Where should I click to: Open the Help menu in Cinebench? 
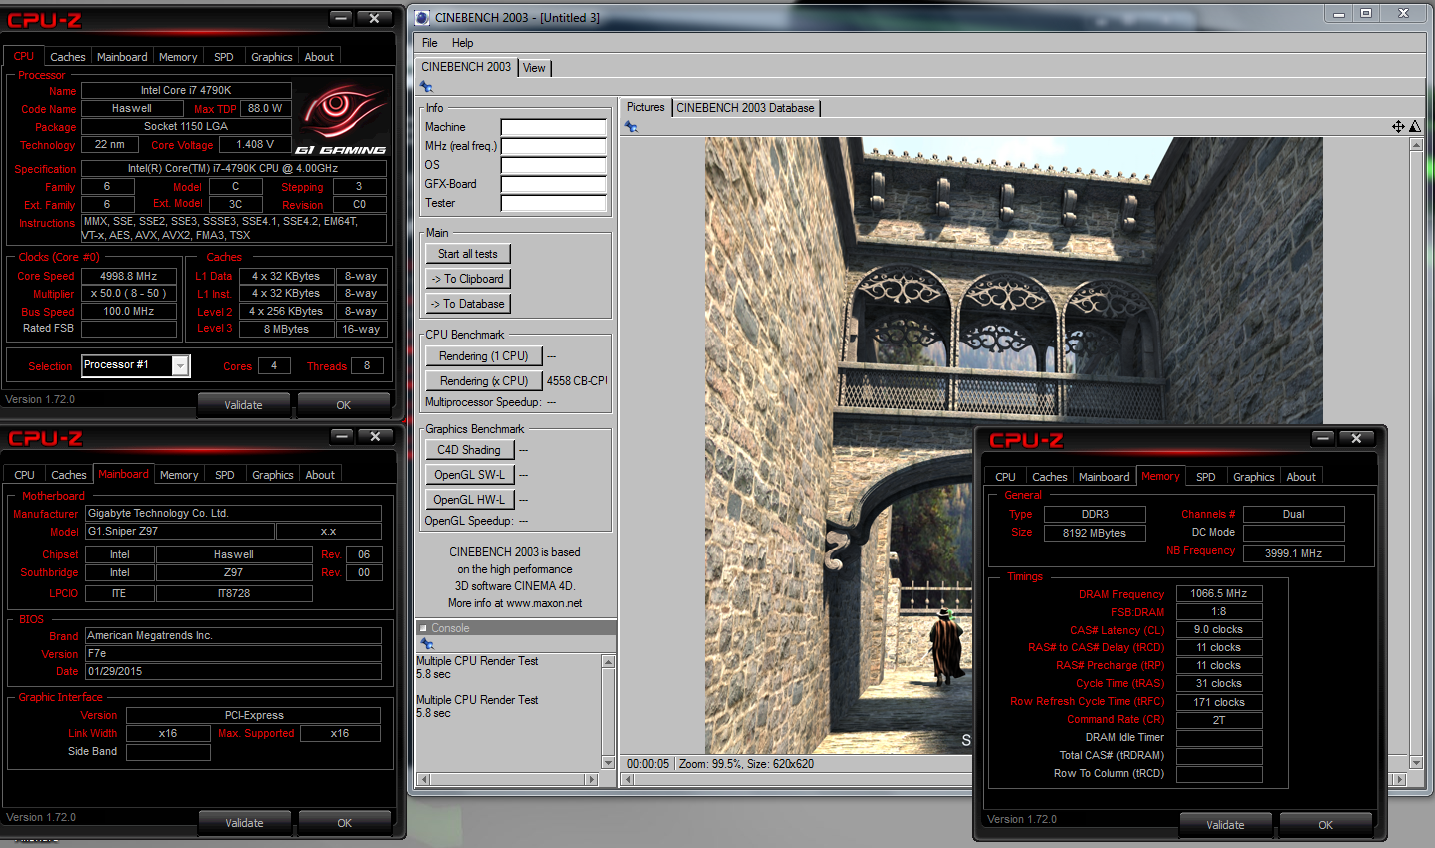(x=462, y=43)
